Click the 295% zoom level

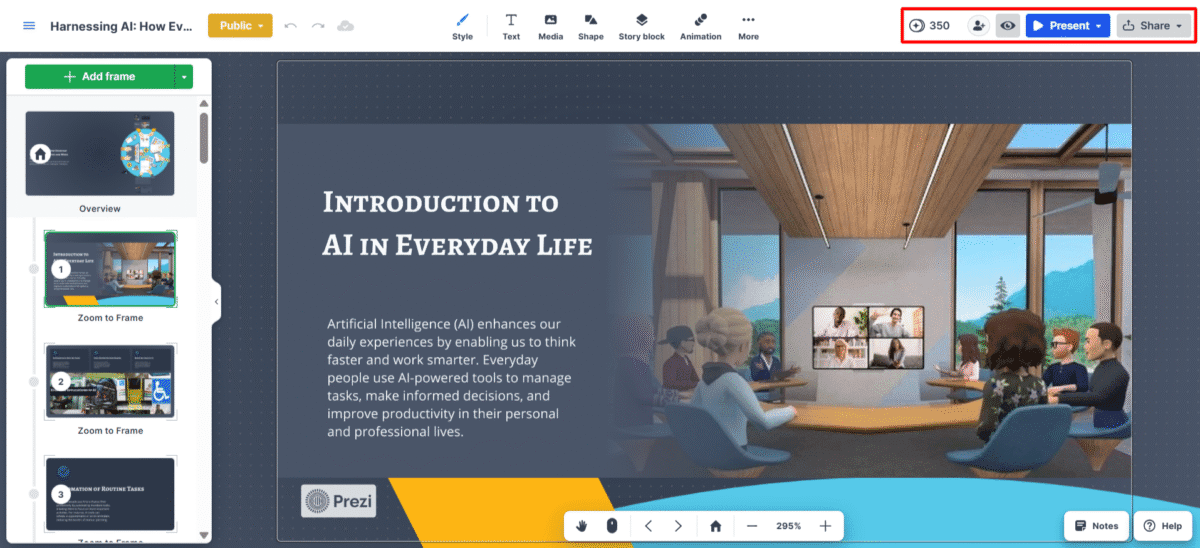(x=788, y=526)
